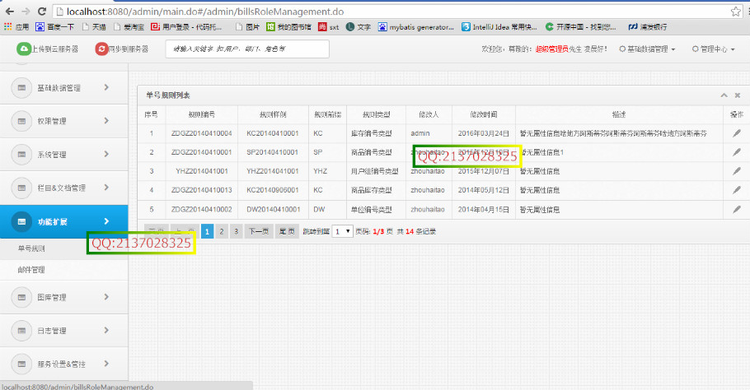Edit rule ZDGZ20140410001 with its pencil icon

(x=737, y=152)
